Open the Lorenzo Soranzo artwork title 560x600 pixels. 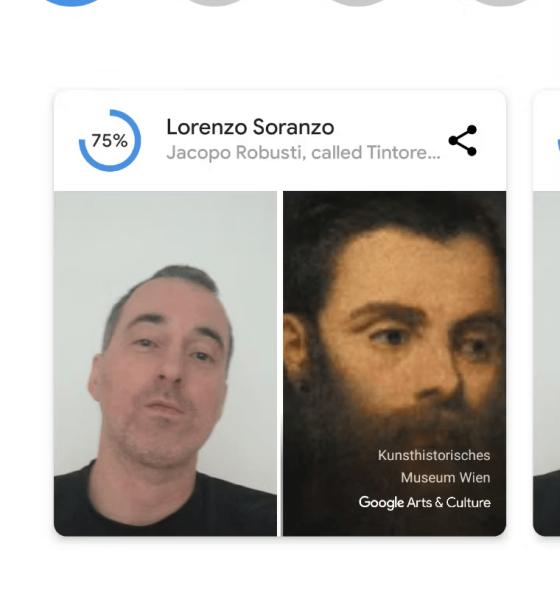(x=250, y=127)
